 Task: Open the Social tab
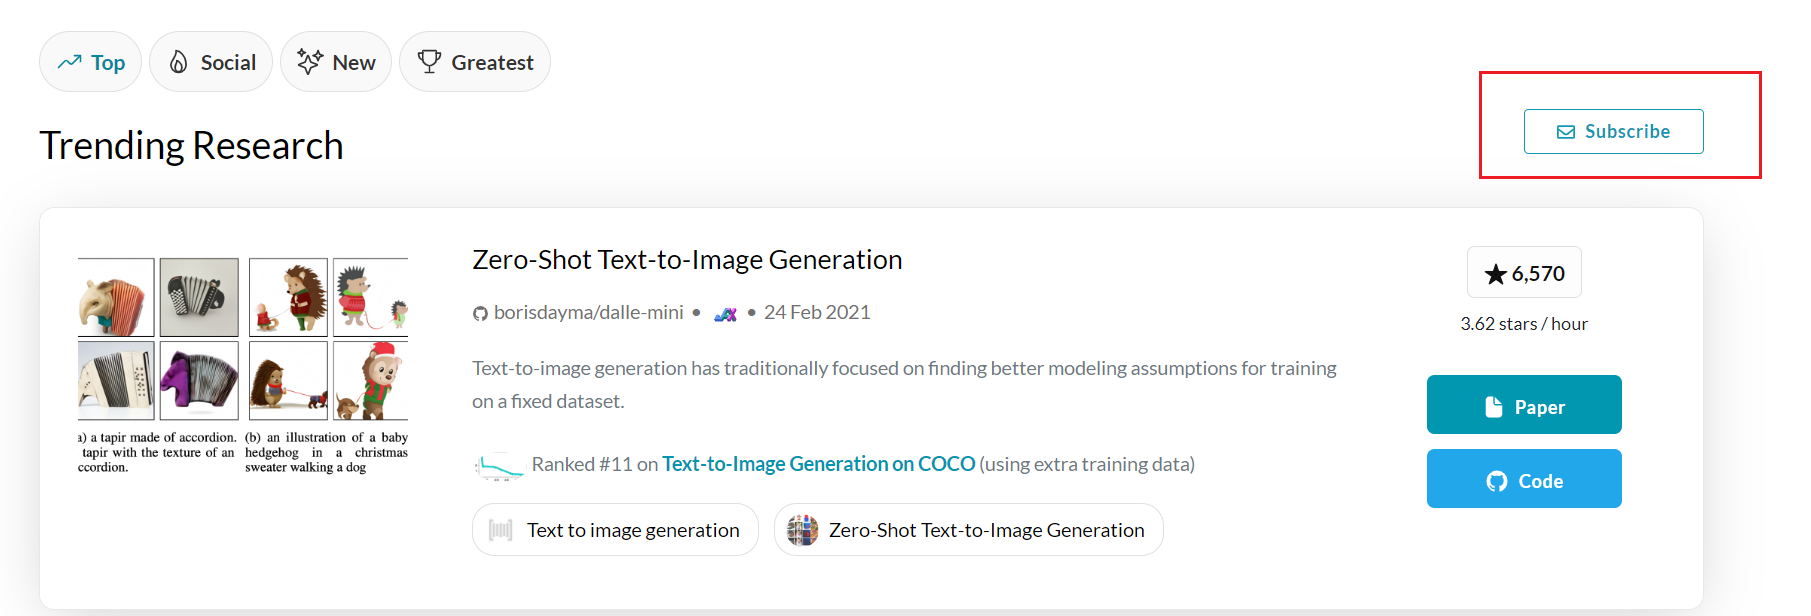(211, 62)
